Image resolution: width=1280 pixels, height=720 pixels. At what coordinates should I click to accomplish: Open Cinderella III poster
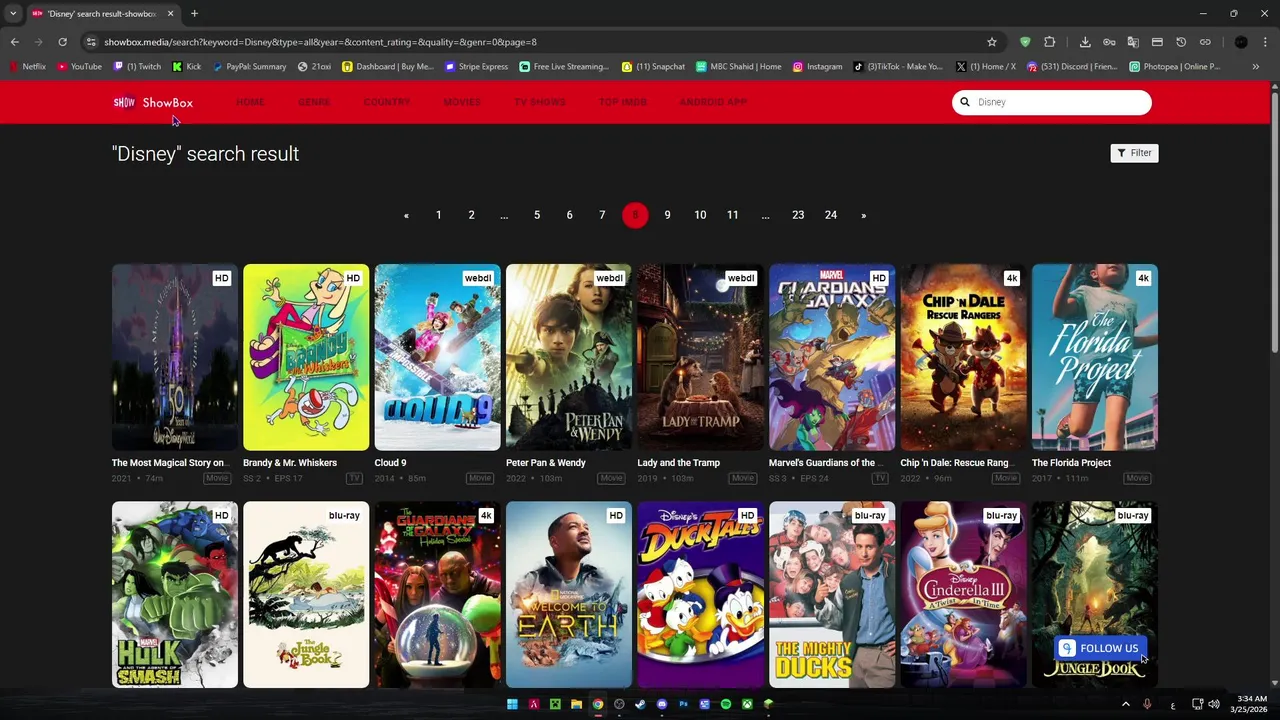pos(963,595)
